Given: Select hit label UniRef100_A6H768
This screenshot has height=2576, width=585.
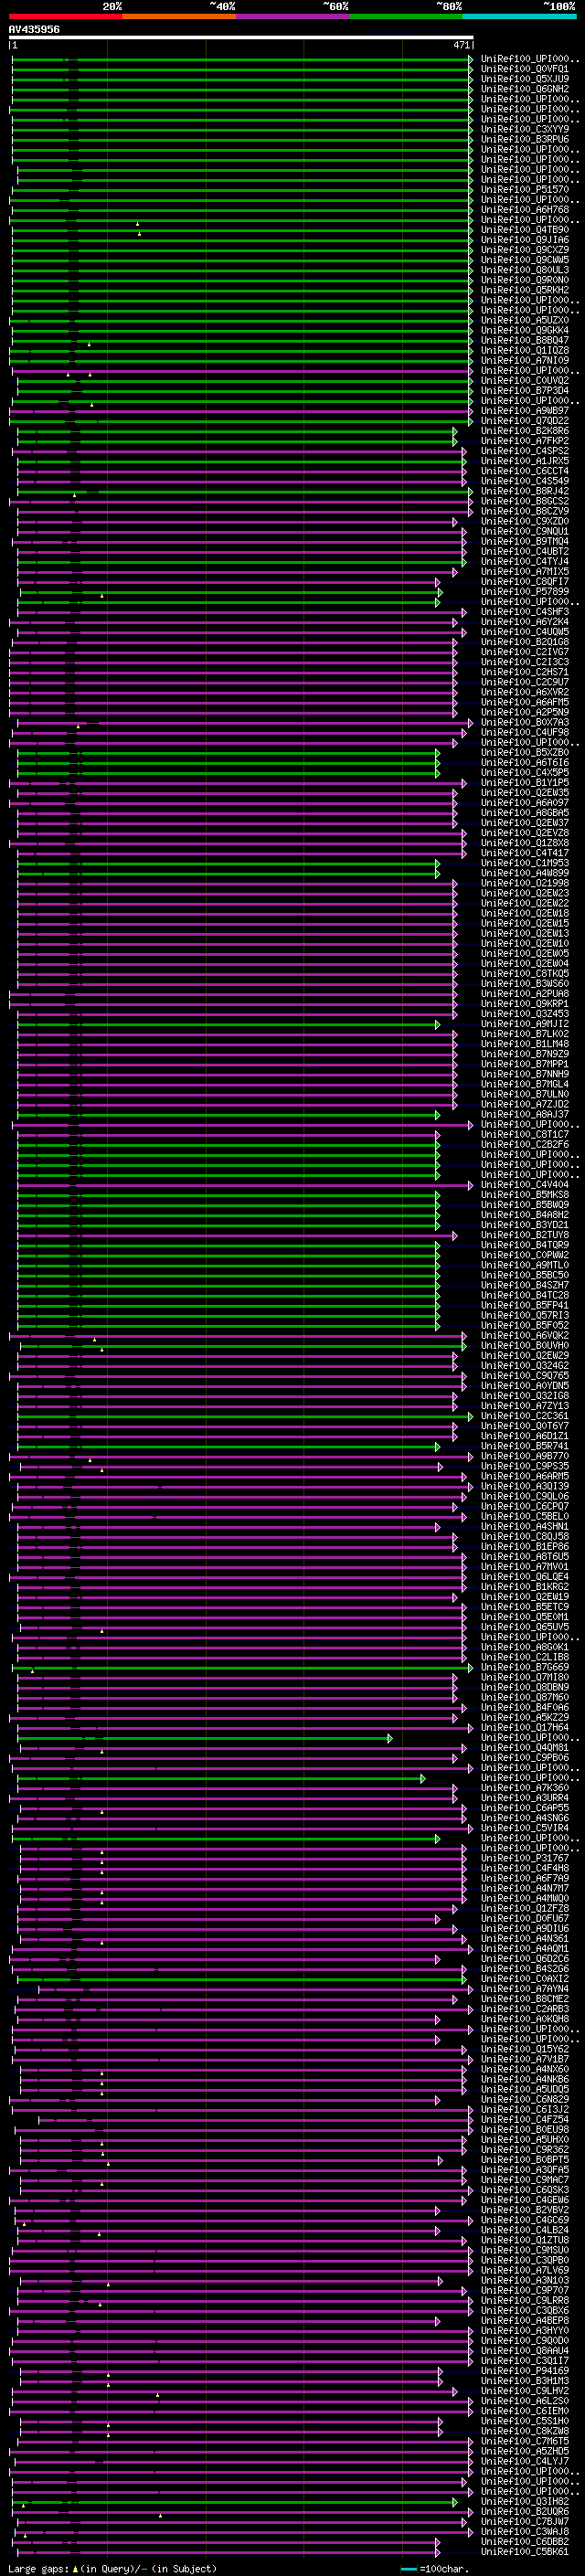Looking at the screenshot, I should tap(525, 209).
